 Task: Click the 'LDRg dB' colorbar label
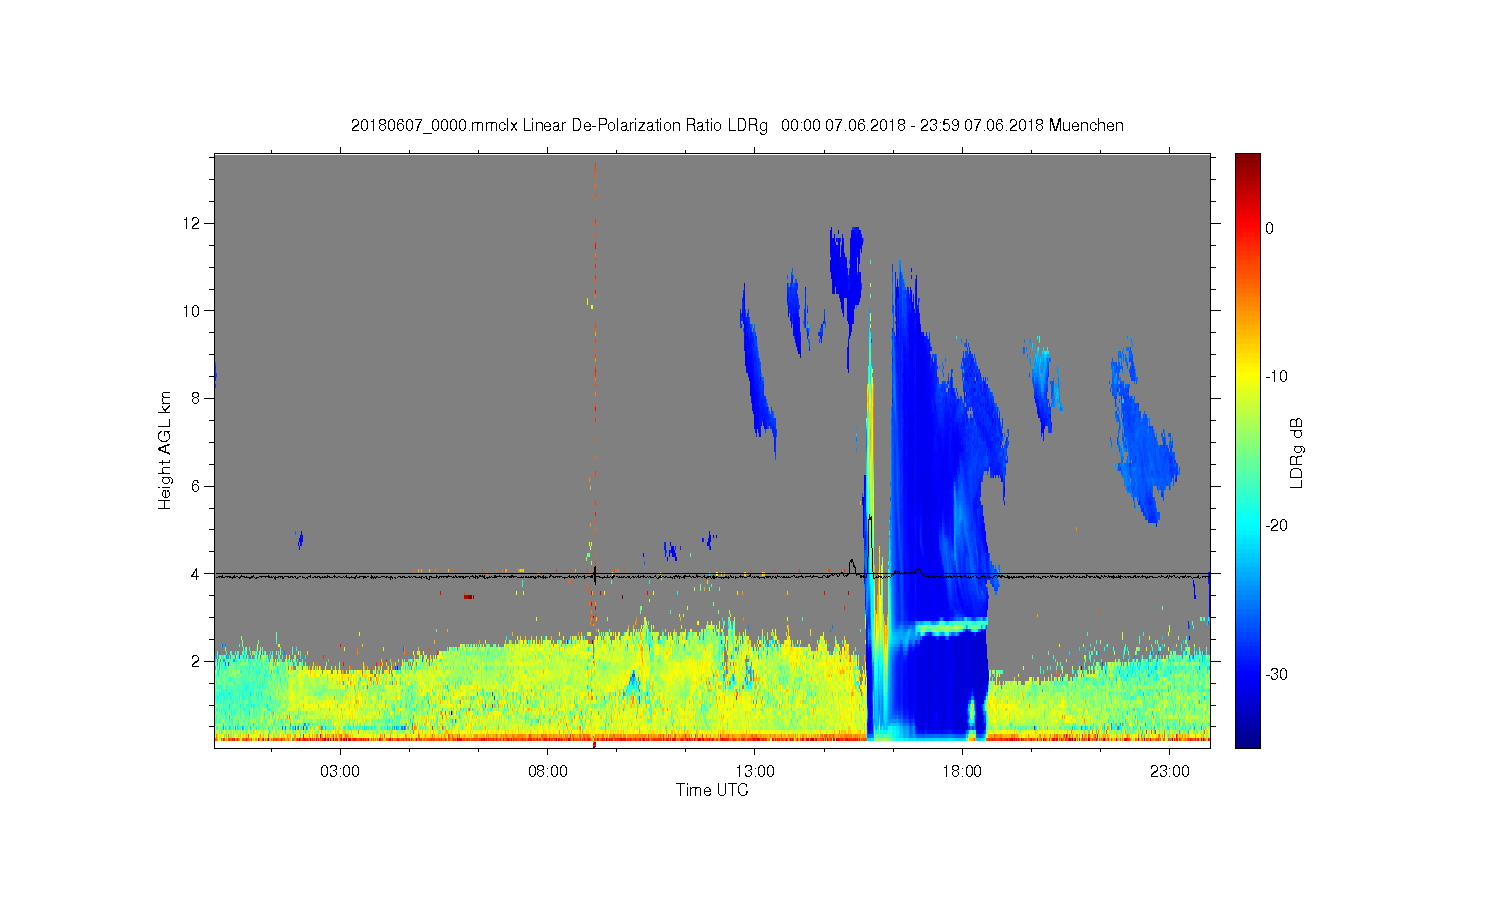[x=1297, y=453]
